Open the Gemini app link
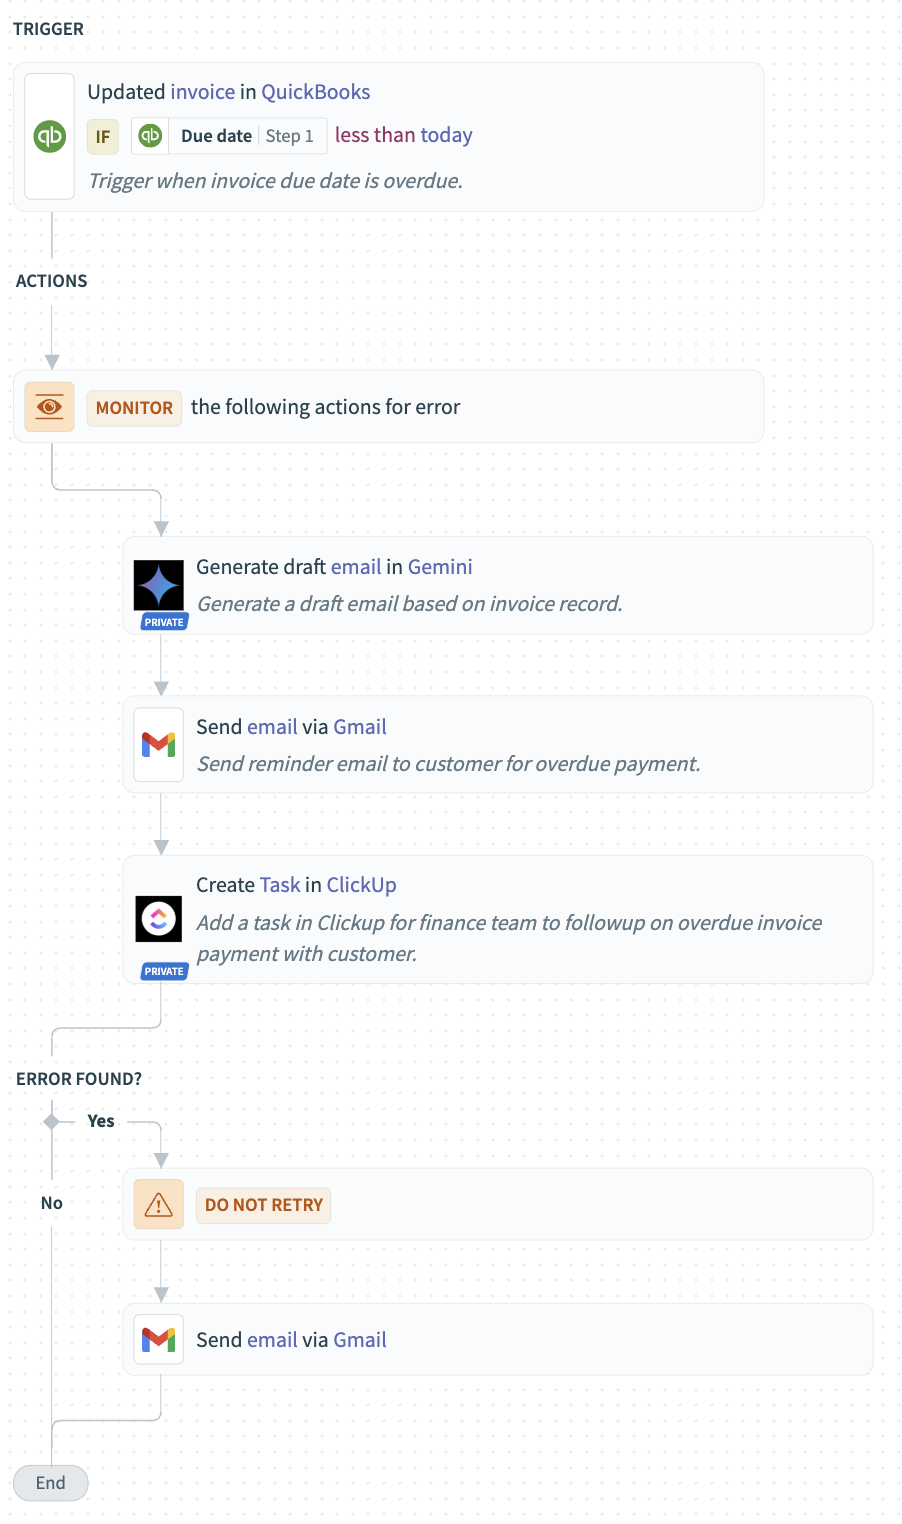The image size is (902, 1524). click(440, 567)
